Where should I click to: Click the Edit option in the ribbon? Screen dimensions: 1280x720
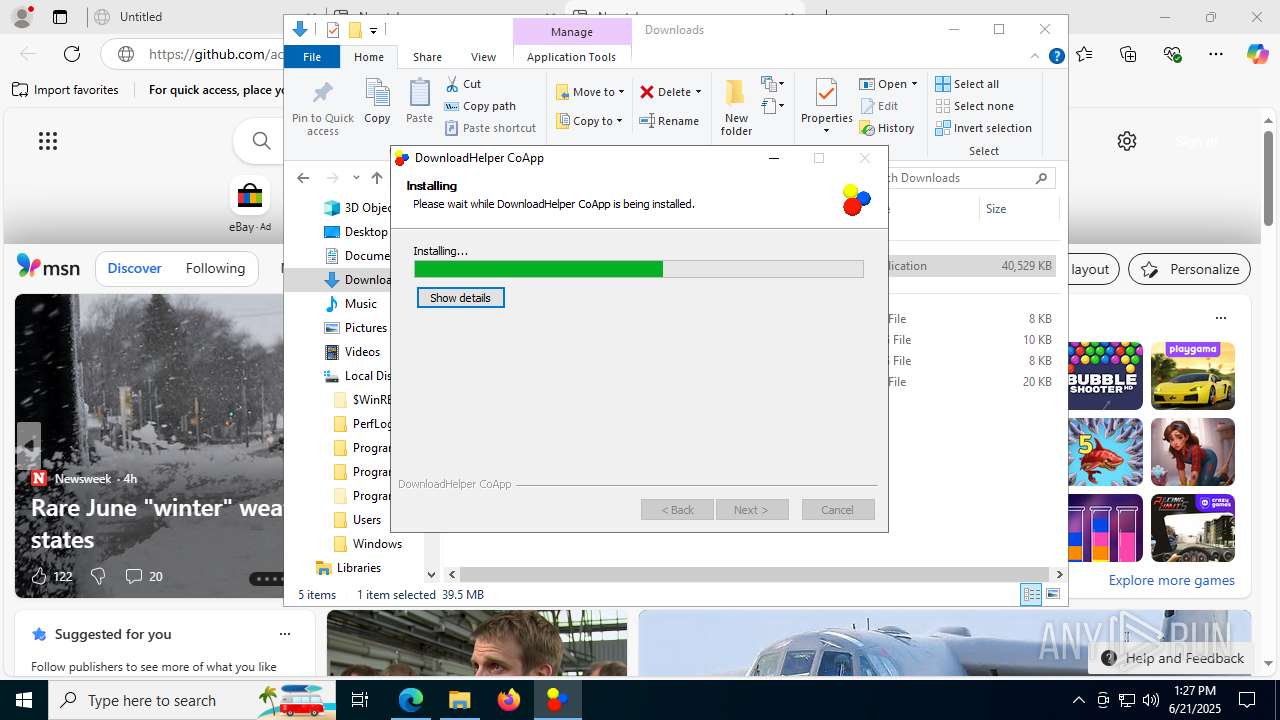879,106
